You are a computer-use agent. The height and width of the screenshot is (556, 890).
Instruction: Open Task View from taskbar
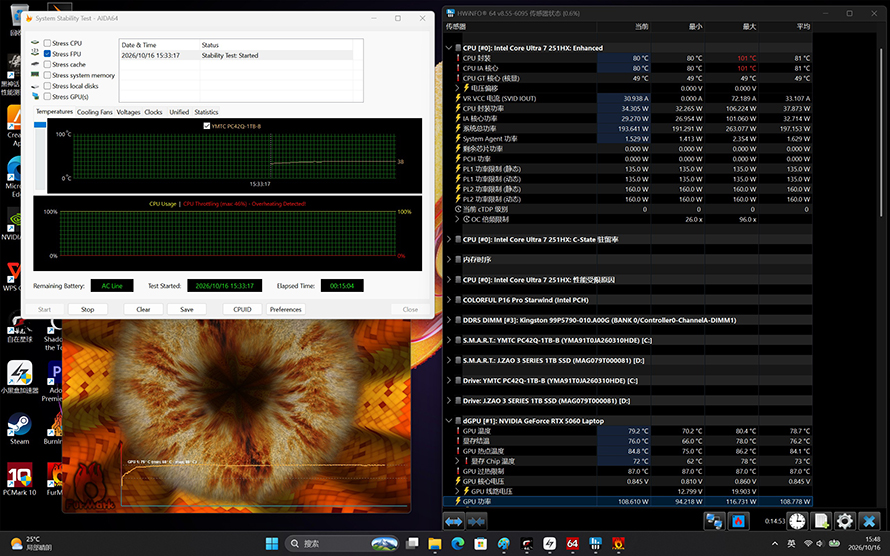[412, 544]
